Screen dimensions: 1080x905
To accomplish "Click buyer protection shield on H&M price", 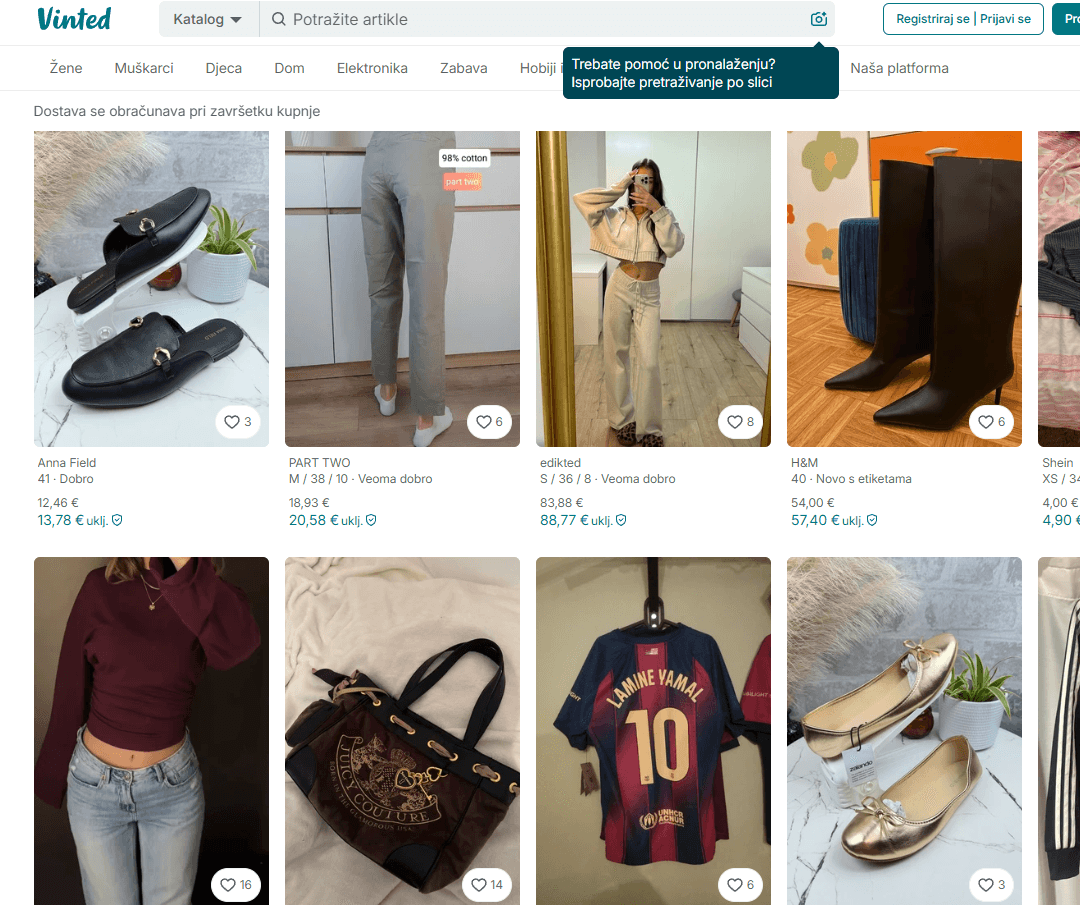I will click(872, 520).
